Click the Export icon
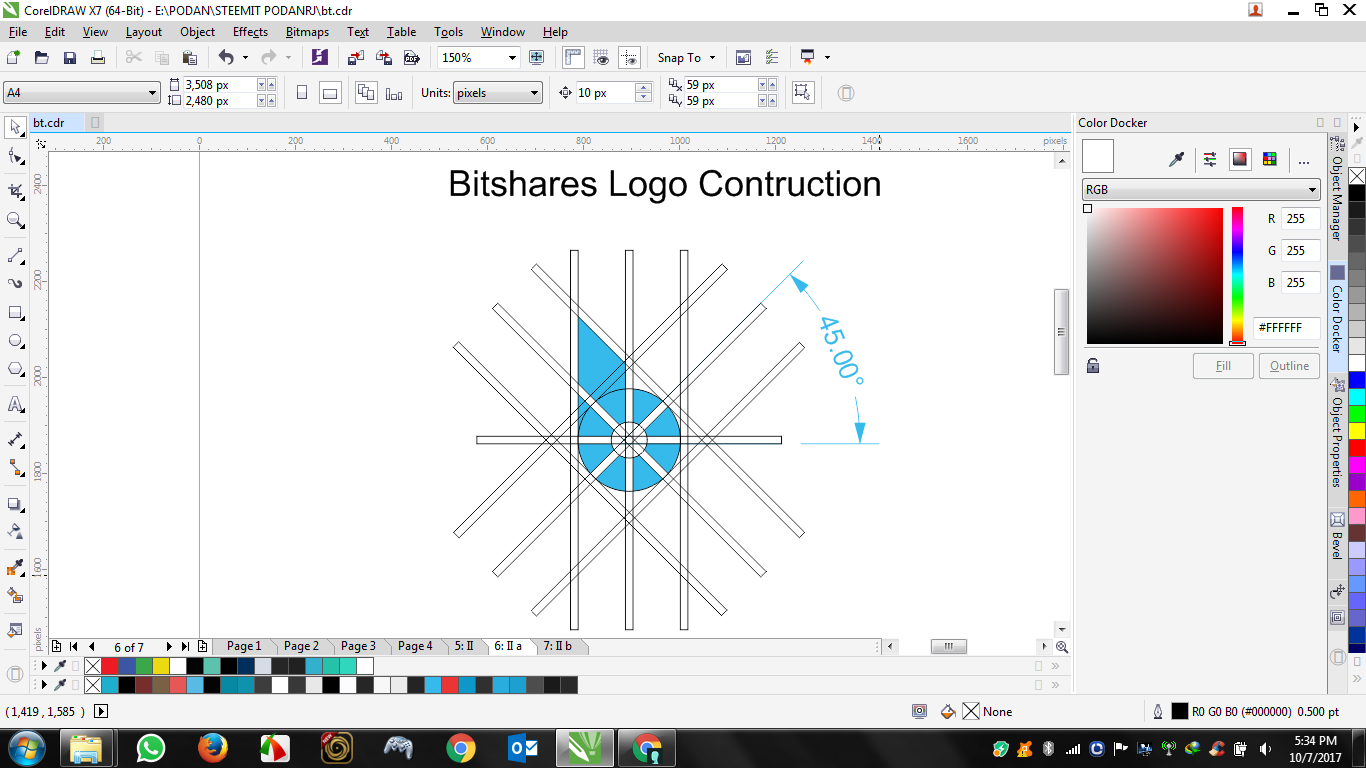The width and height of the screenshot is (1366, 768). (383, 58)
